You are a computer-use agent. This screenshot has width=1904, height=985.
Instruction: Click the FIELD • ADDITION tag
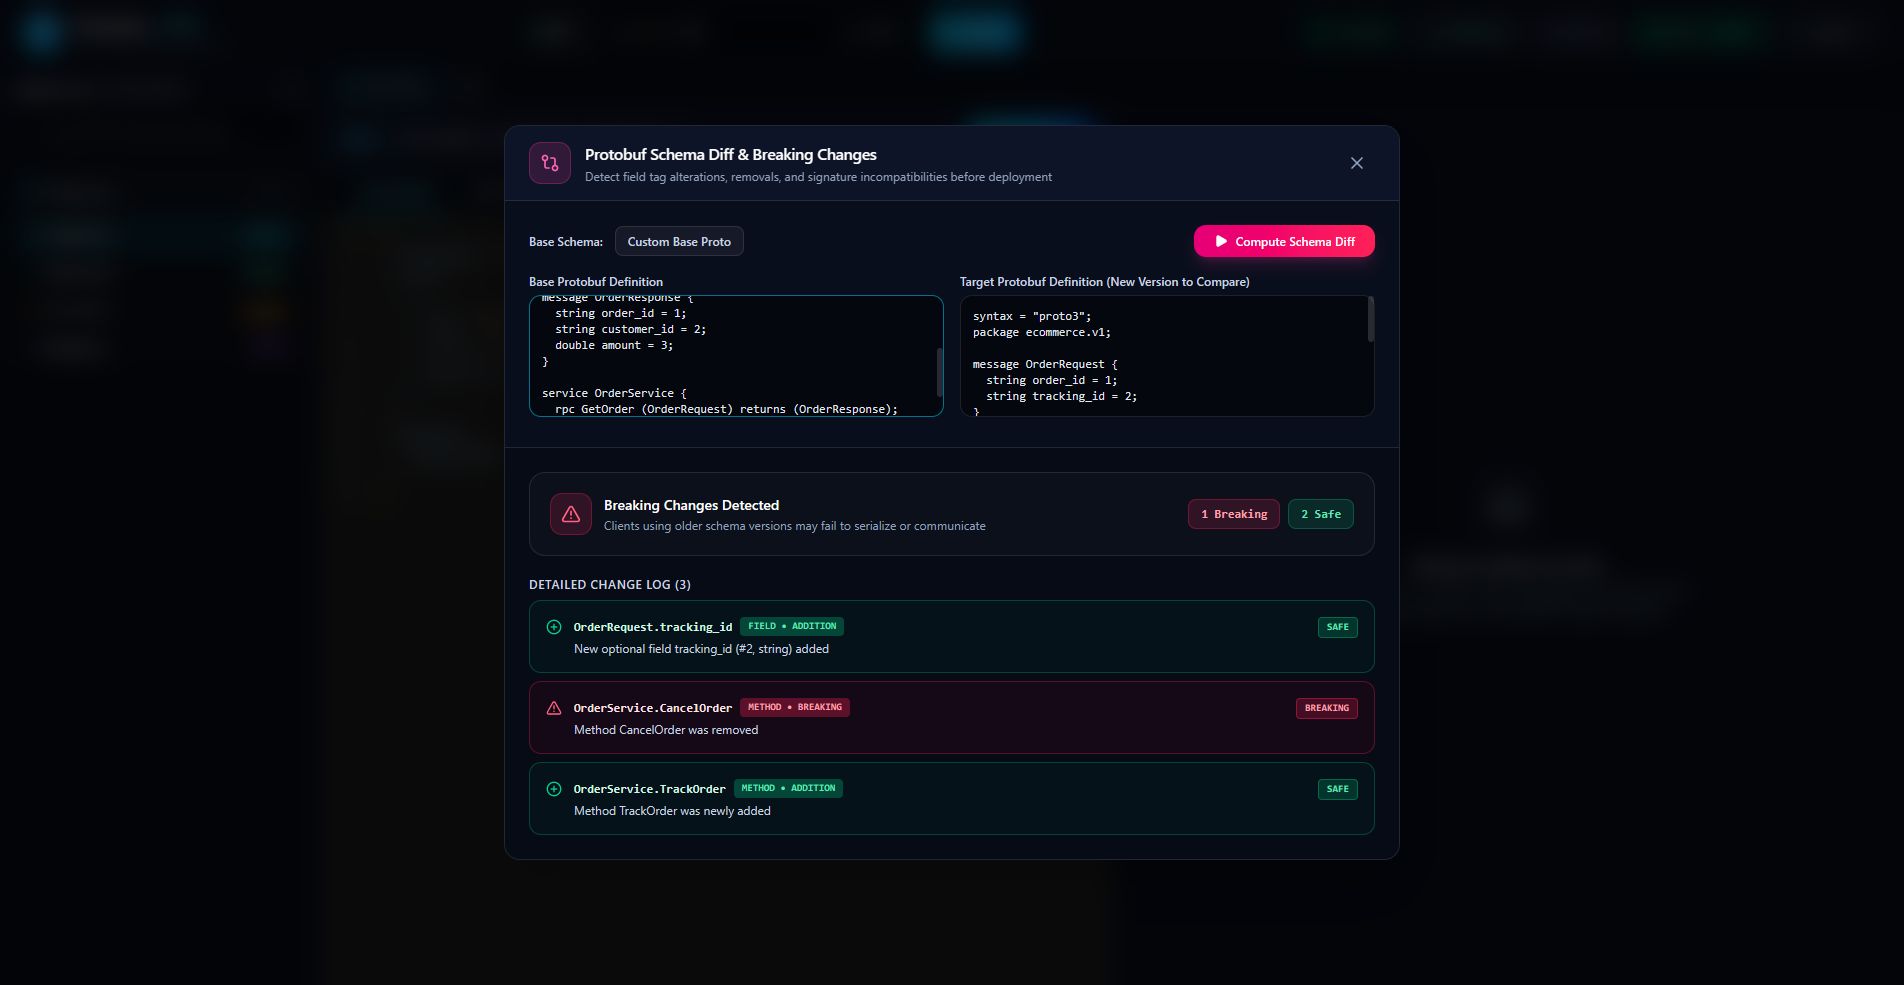pos(792,626)
